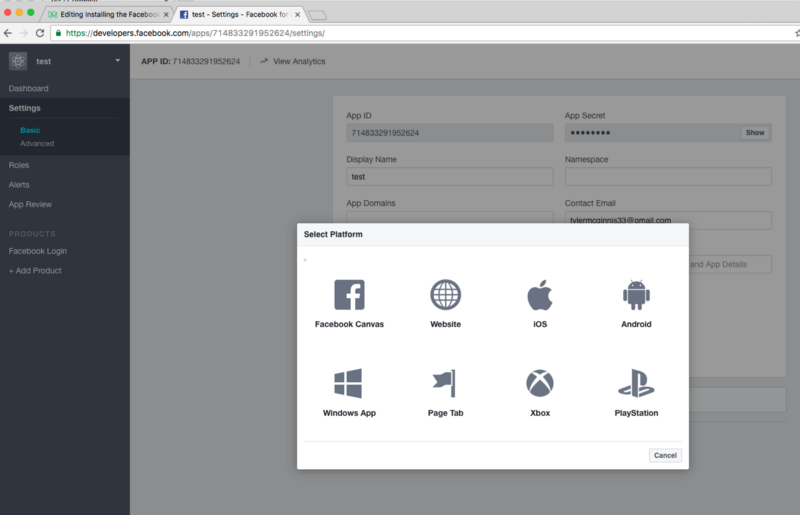Open Settings in the sidebar
Viewport: 800px width, 515px height.
click(x=24, y=108)
